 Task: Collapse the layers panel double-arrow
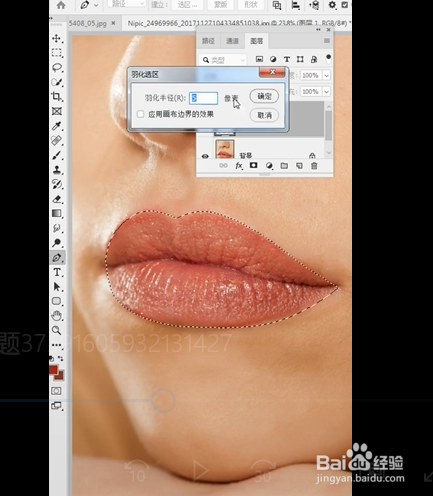(x=318, y=30)
